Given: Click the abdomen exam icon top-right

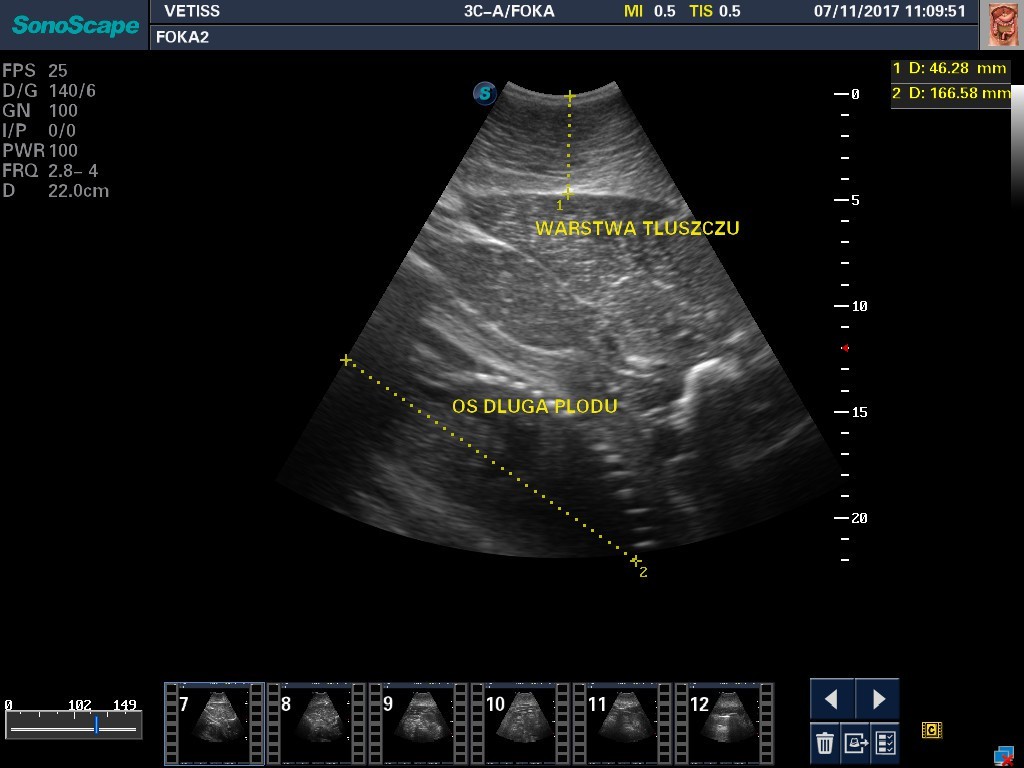Looking at the screenshot, I should (x=1003, y=25).
